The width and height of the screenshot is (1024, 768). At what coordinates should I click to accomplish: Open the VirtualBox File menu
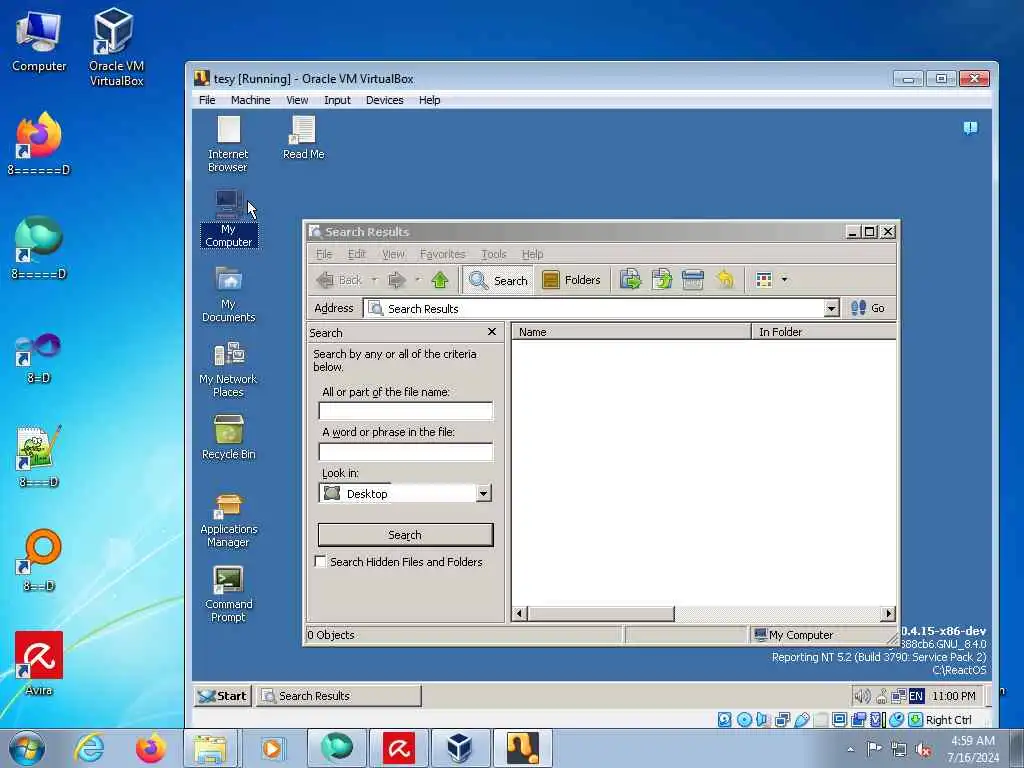coord(207,100)
